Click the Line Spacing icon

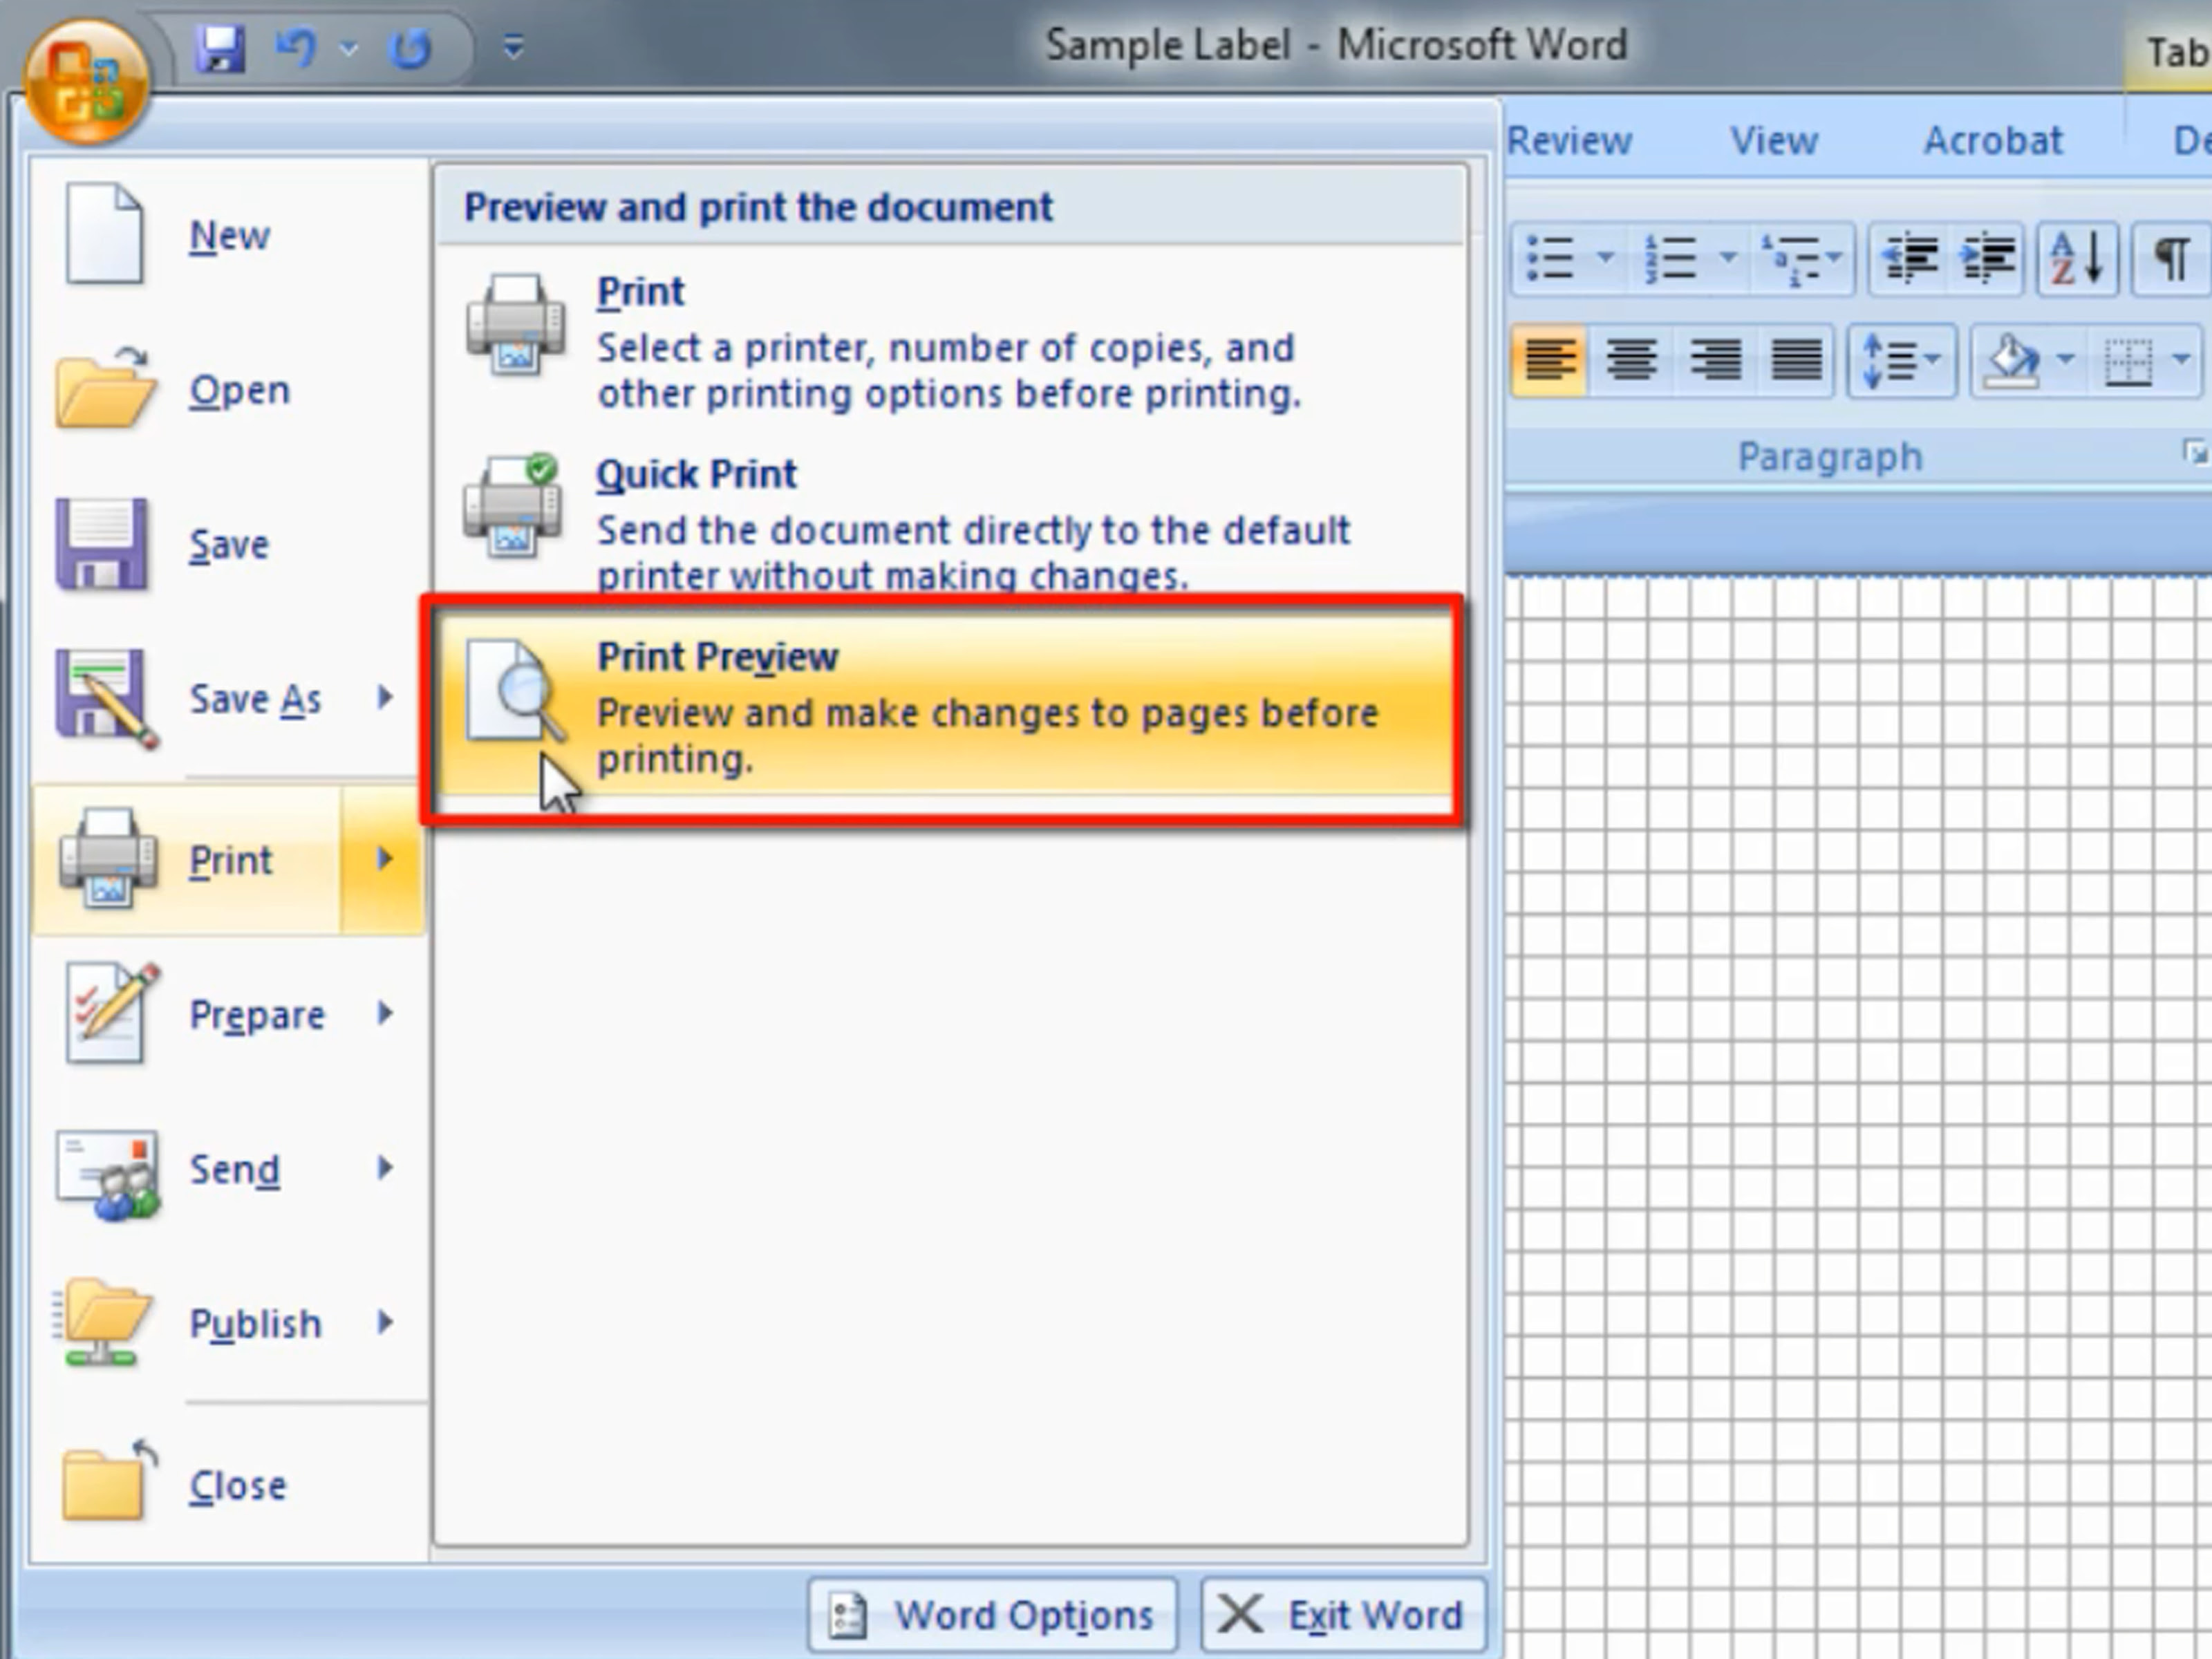(1902, 360)
